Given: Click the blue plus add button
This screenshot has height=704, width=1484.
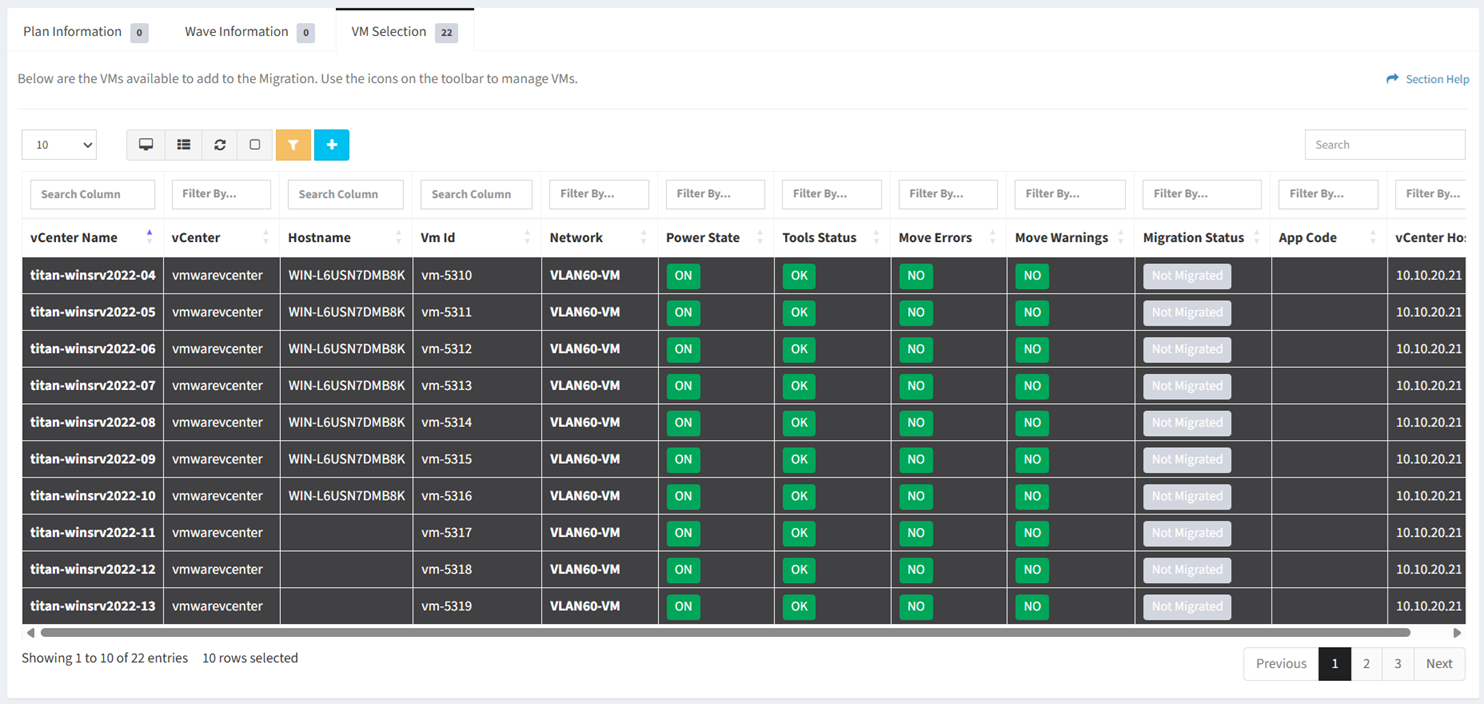Looking at the screenshot, I should pos(332,145).
